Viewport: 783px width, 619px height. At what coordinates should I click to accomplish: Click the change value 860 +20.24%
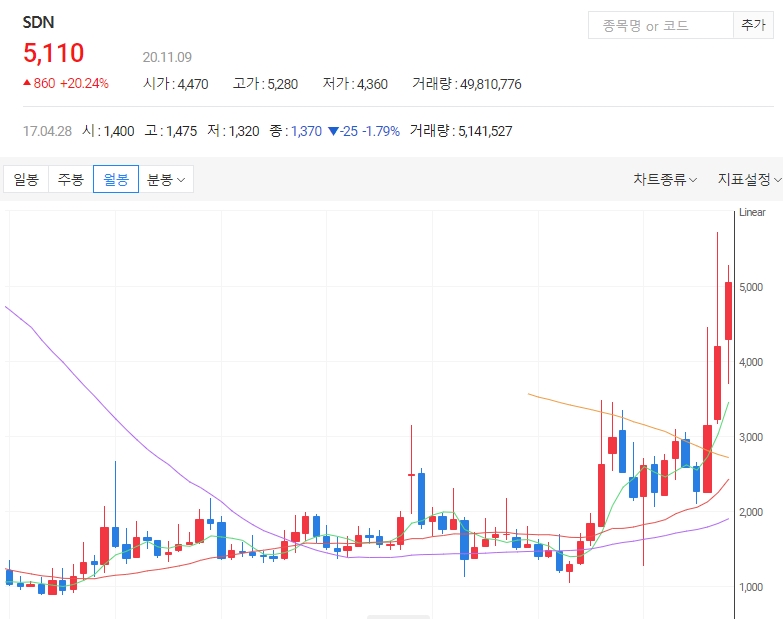(66, 83)
